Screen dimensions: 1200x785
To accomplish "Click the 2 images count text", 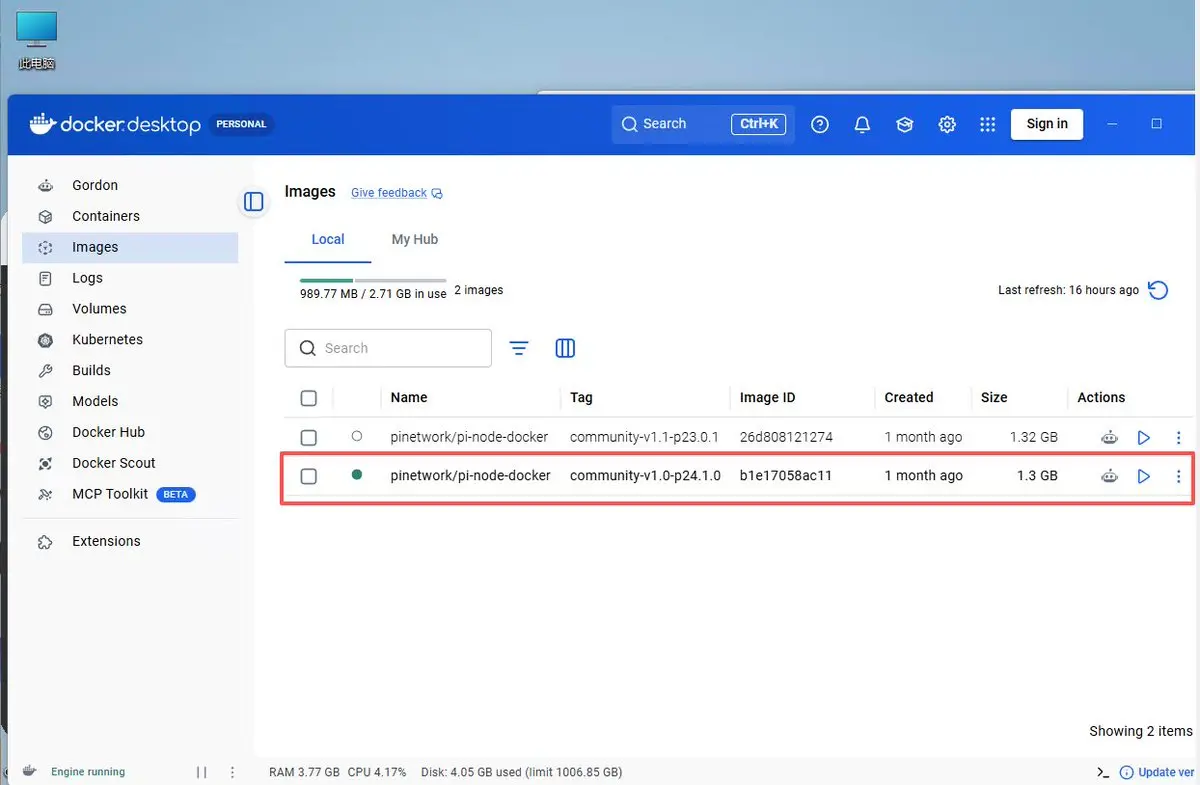I will 479,290.
